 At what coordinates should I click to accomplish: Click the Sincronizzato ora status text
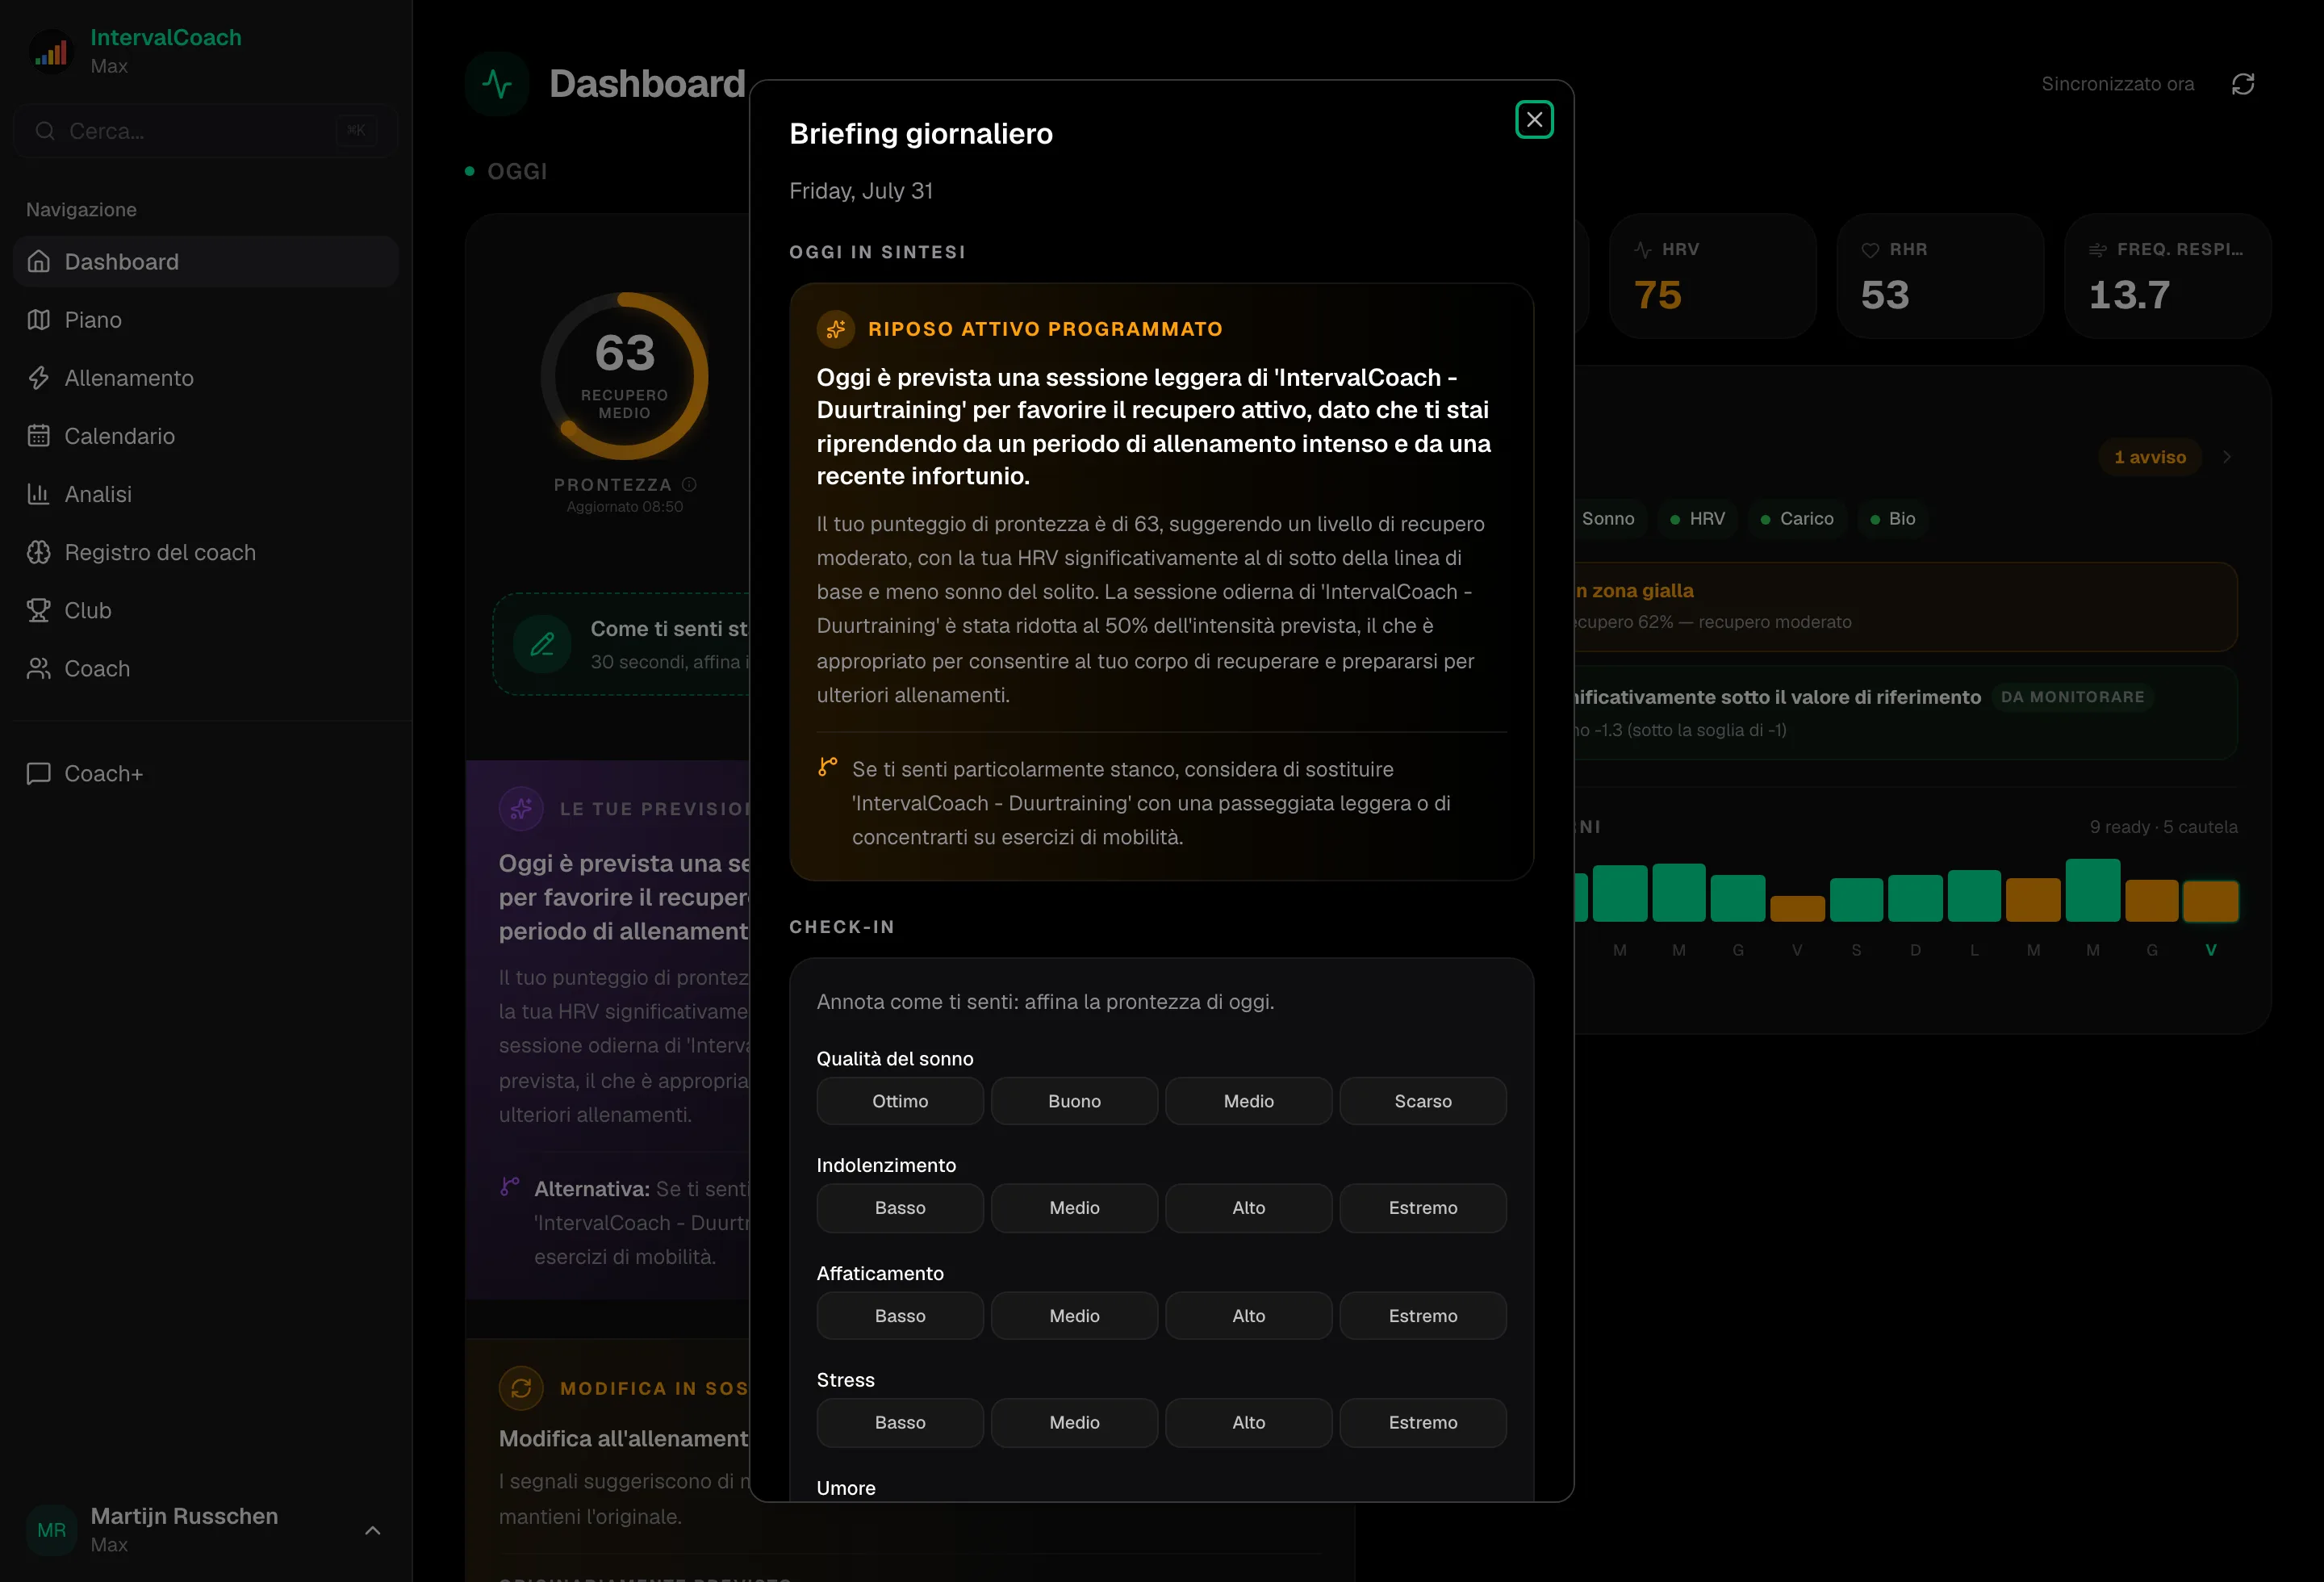click(x=2118, y=84)
